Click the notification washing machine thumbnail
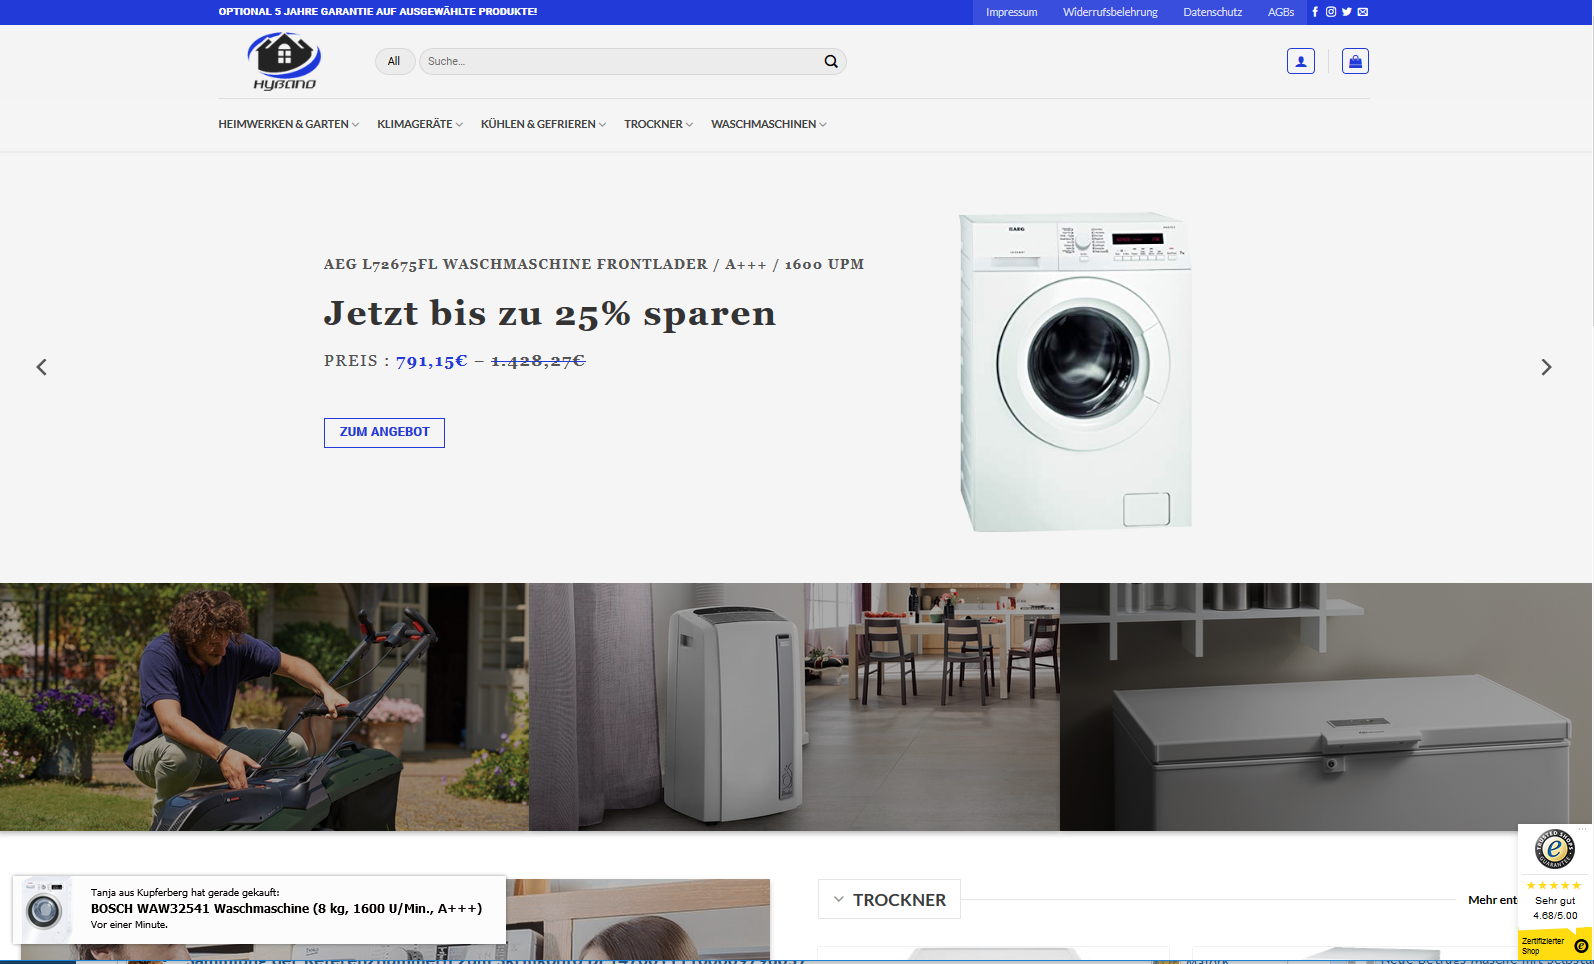The image size is (1594, 964). tap(45, 909)
